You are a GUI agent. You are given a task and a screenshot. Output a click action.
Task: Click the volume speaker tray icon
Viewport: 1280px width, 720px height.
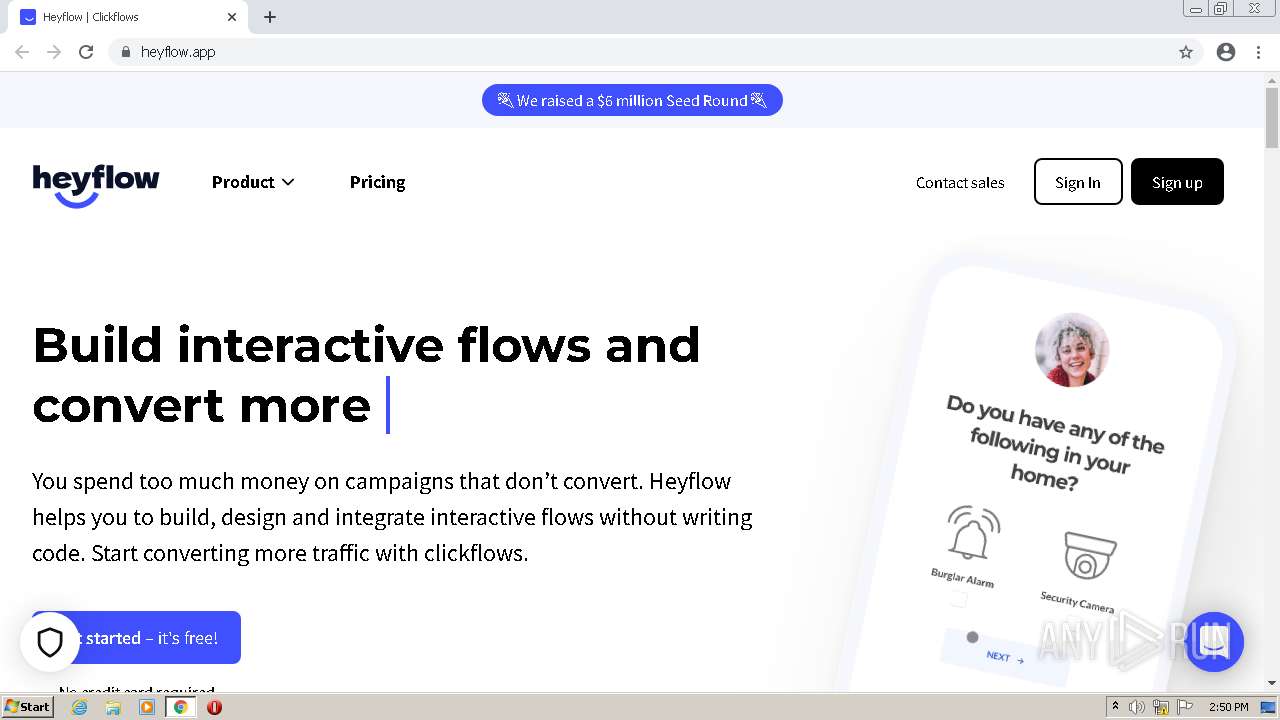tap(1137, 707)
